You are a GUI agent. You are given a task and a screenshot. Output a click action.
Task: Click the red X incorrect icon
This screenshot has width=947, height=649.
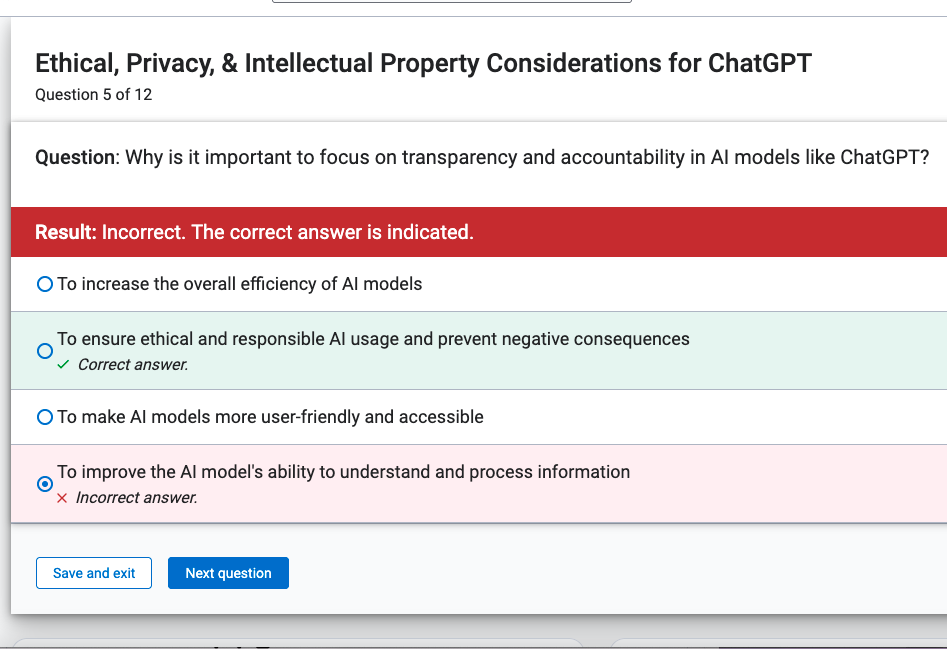(62, 498)
